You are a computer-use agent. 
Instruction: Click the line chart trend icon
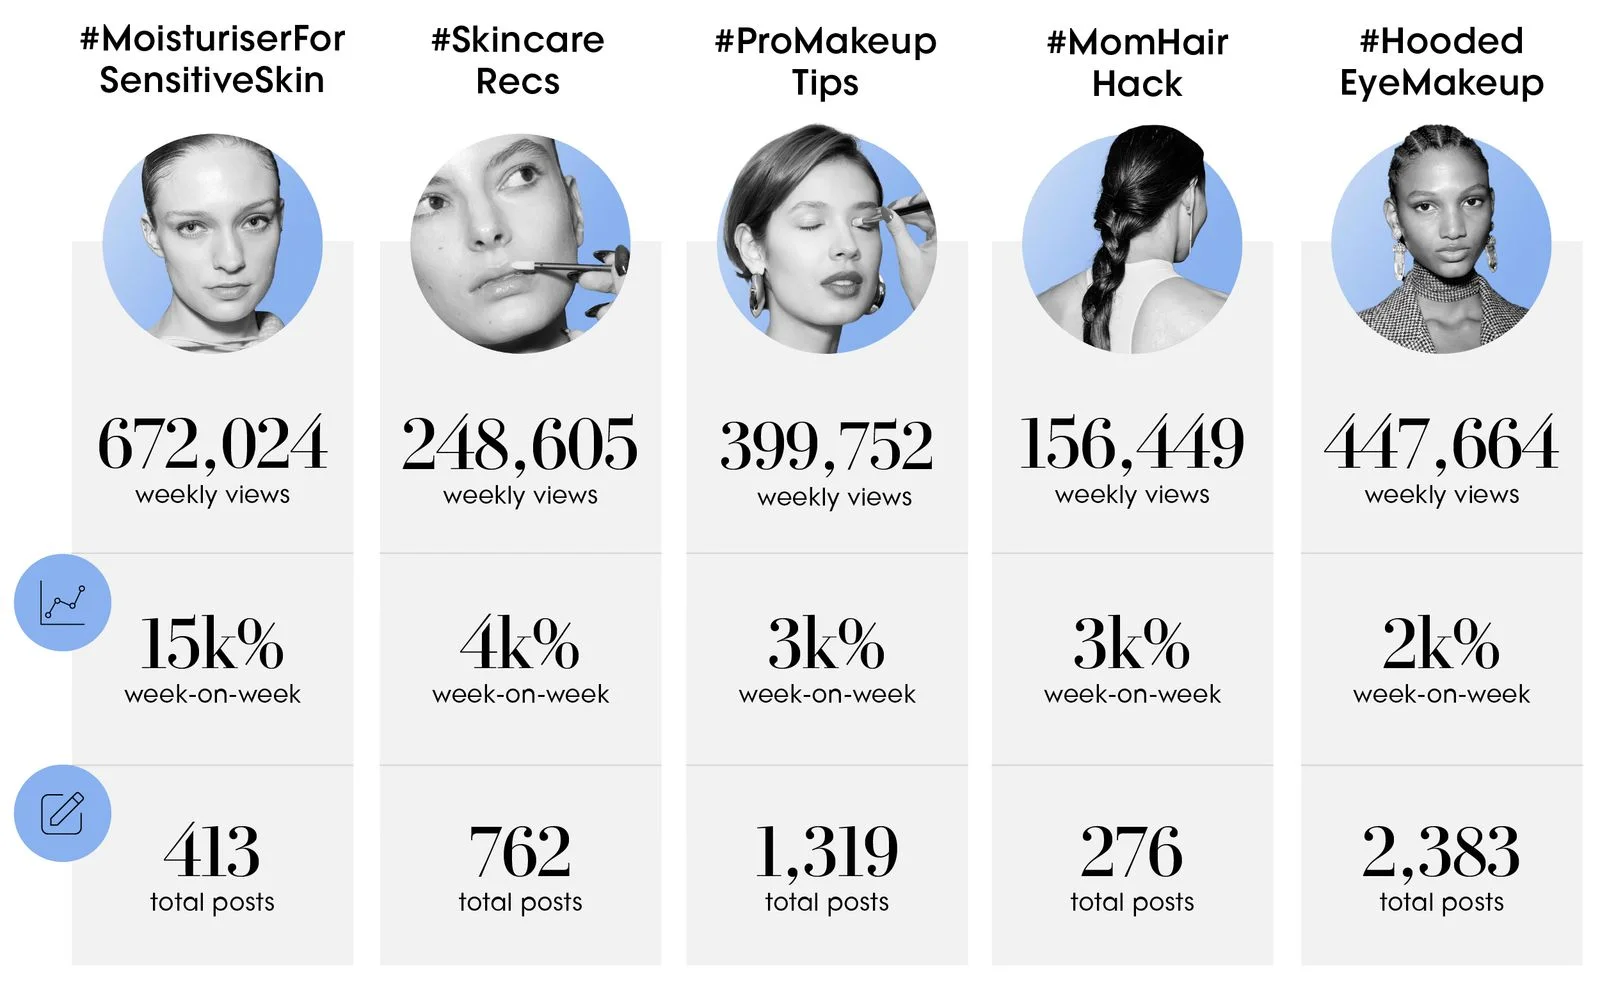pyautogui.click(x=62, y=603)
